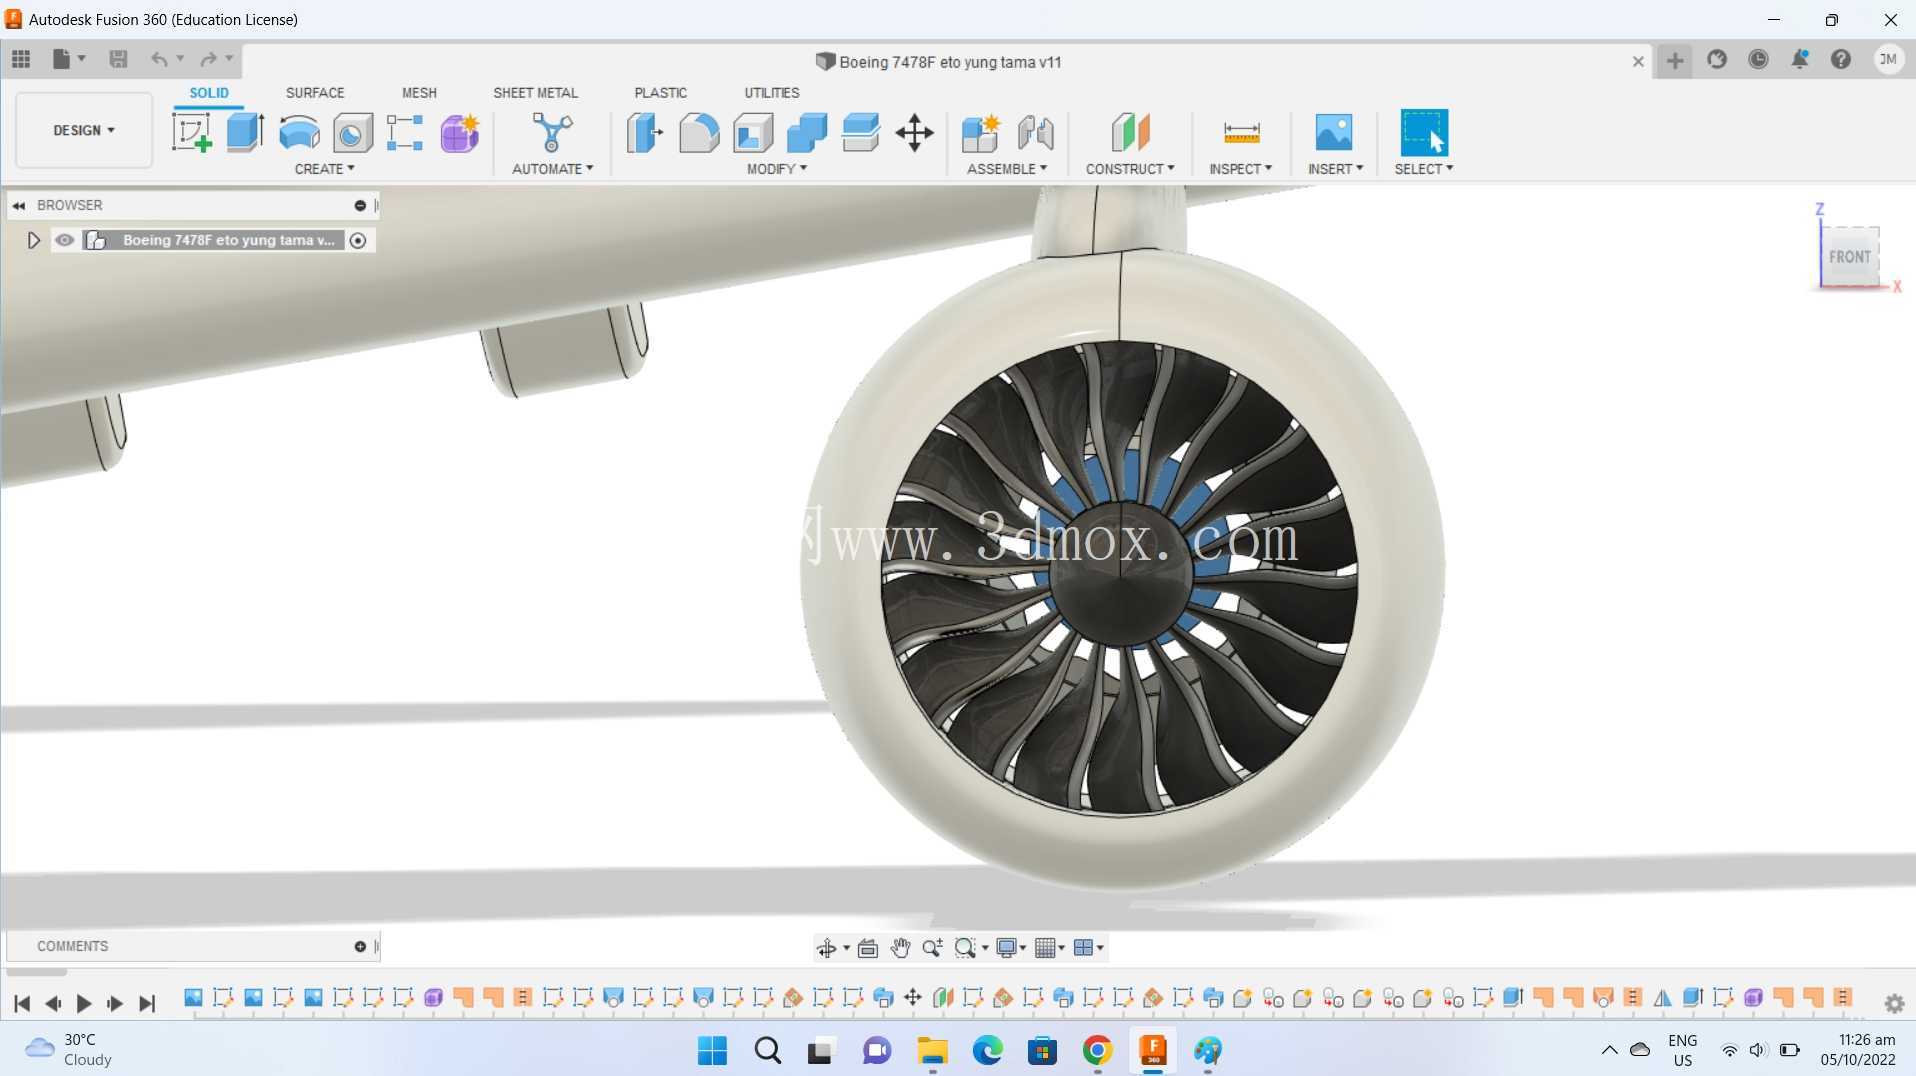This screenshot has width=1916, height=1076.
Task: Activate radio button for Boeing 7478F component
Action: [358, 240]
